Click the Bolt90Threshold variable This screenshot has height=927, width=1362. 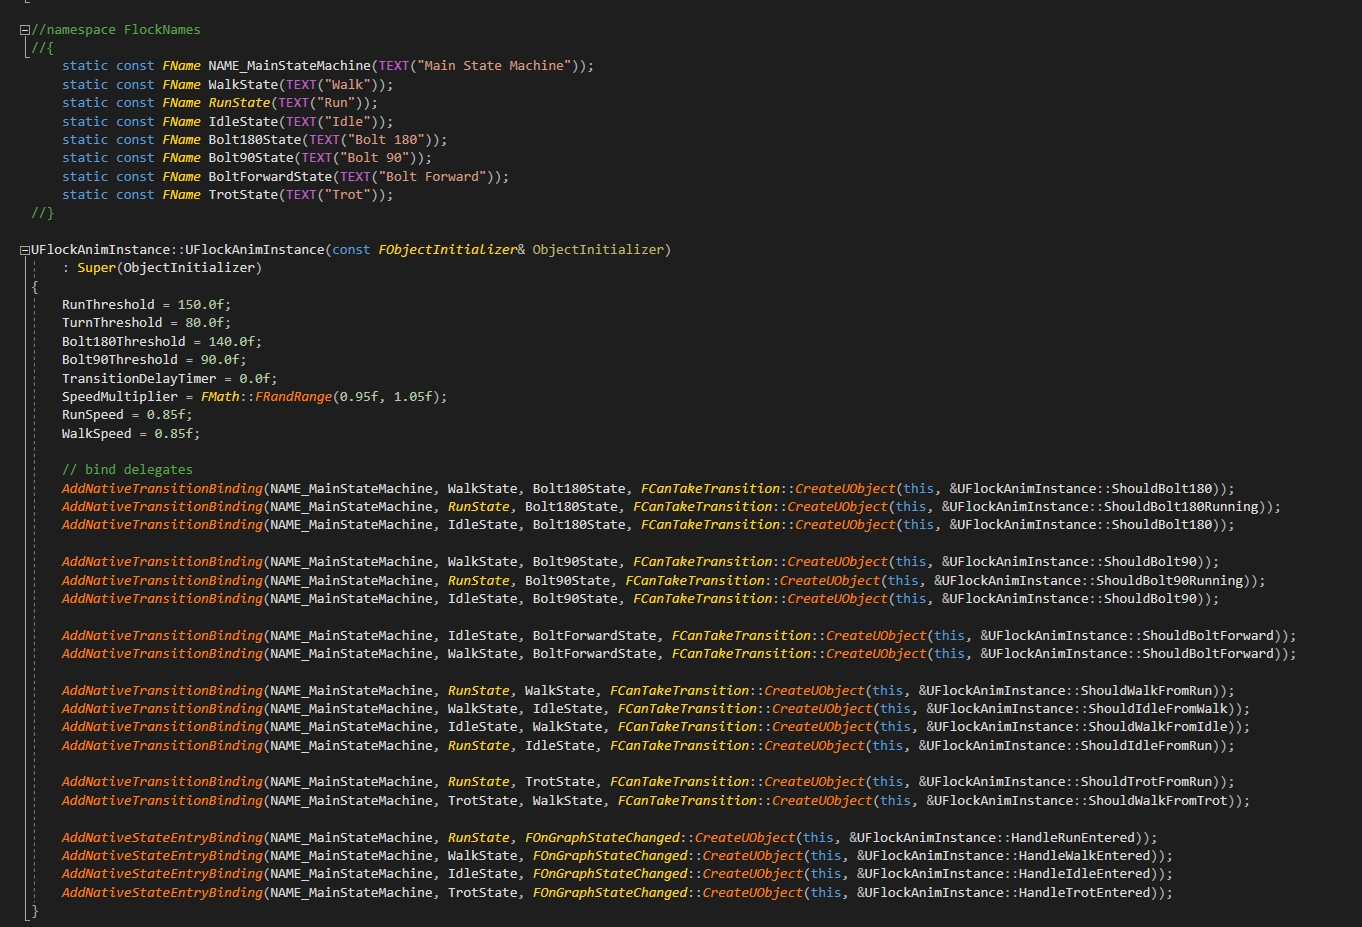(119, 360)
